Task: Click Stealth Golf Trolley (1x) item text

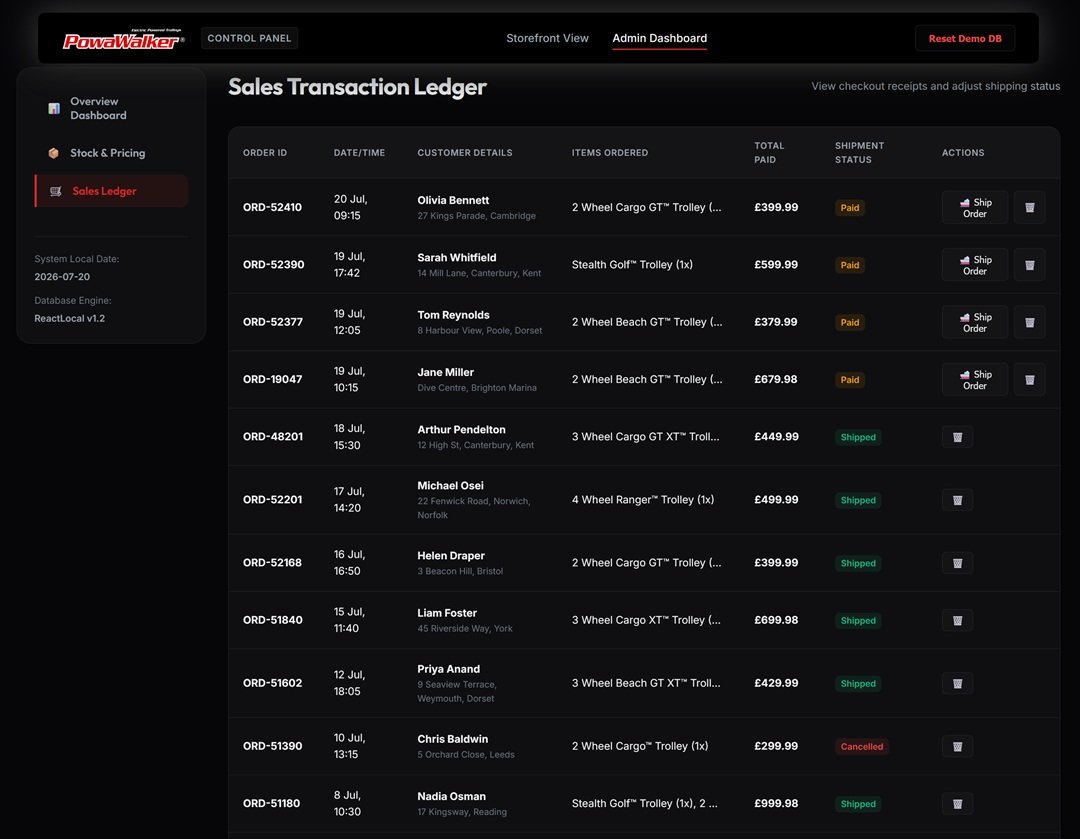Action: [x=632, y=265]
